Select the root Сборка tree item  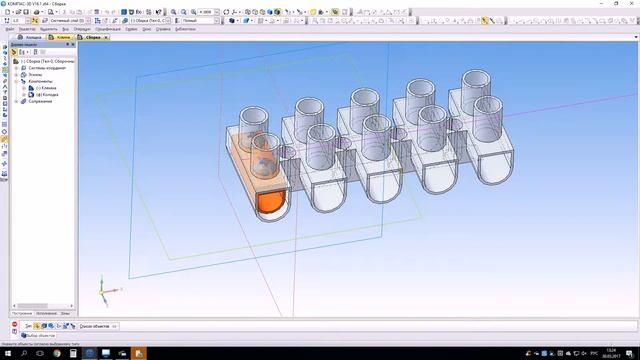pyautogui.click(x=47, y=61)
